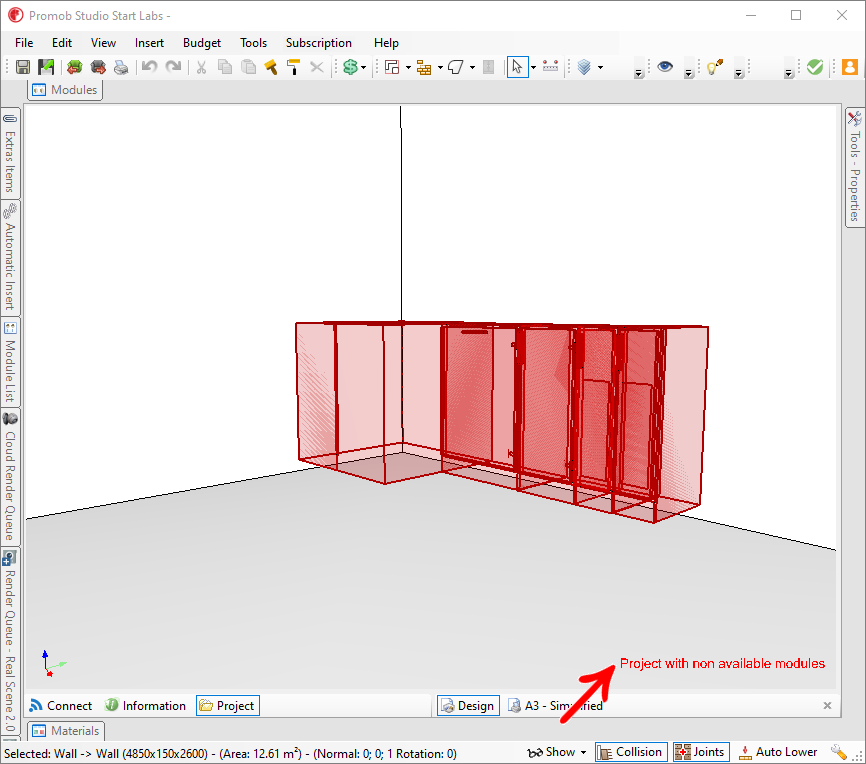This screenshot has height=764, width=866.
Task: Open the Cloud Render Queue side panel
Action: coord(10,477)
